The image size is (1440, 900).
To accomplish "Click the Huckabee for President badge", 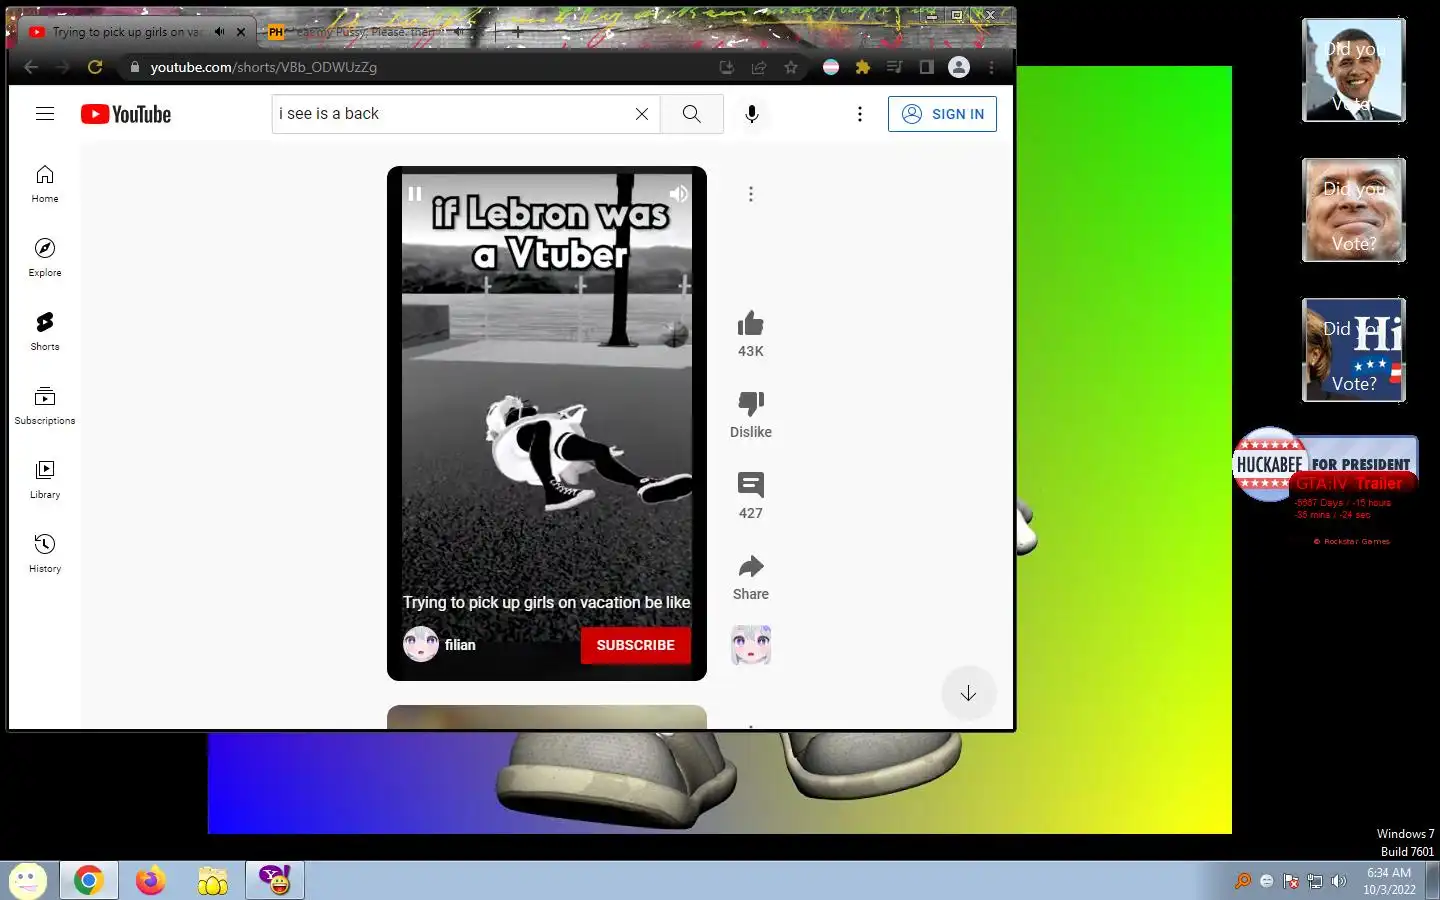I will point(1270,463).
